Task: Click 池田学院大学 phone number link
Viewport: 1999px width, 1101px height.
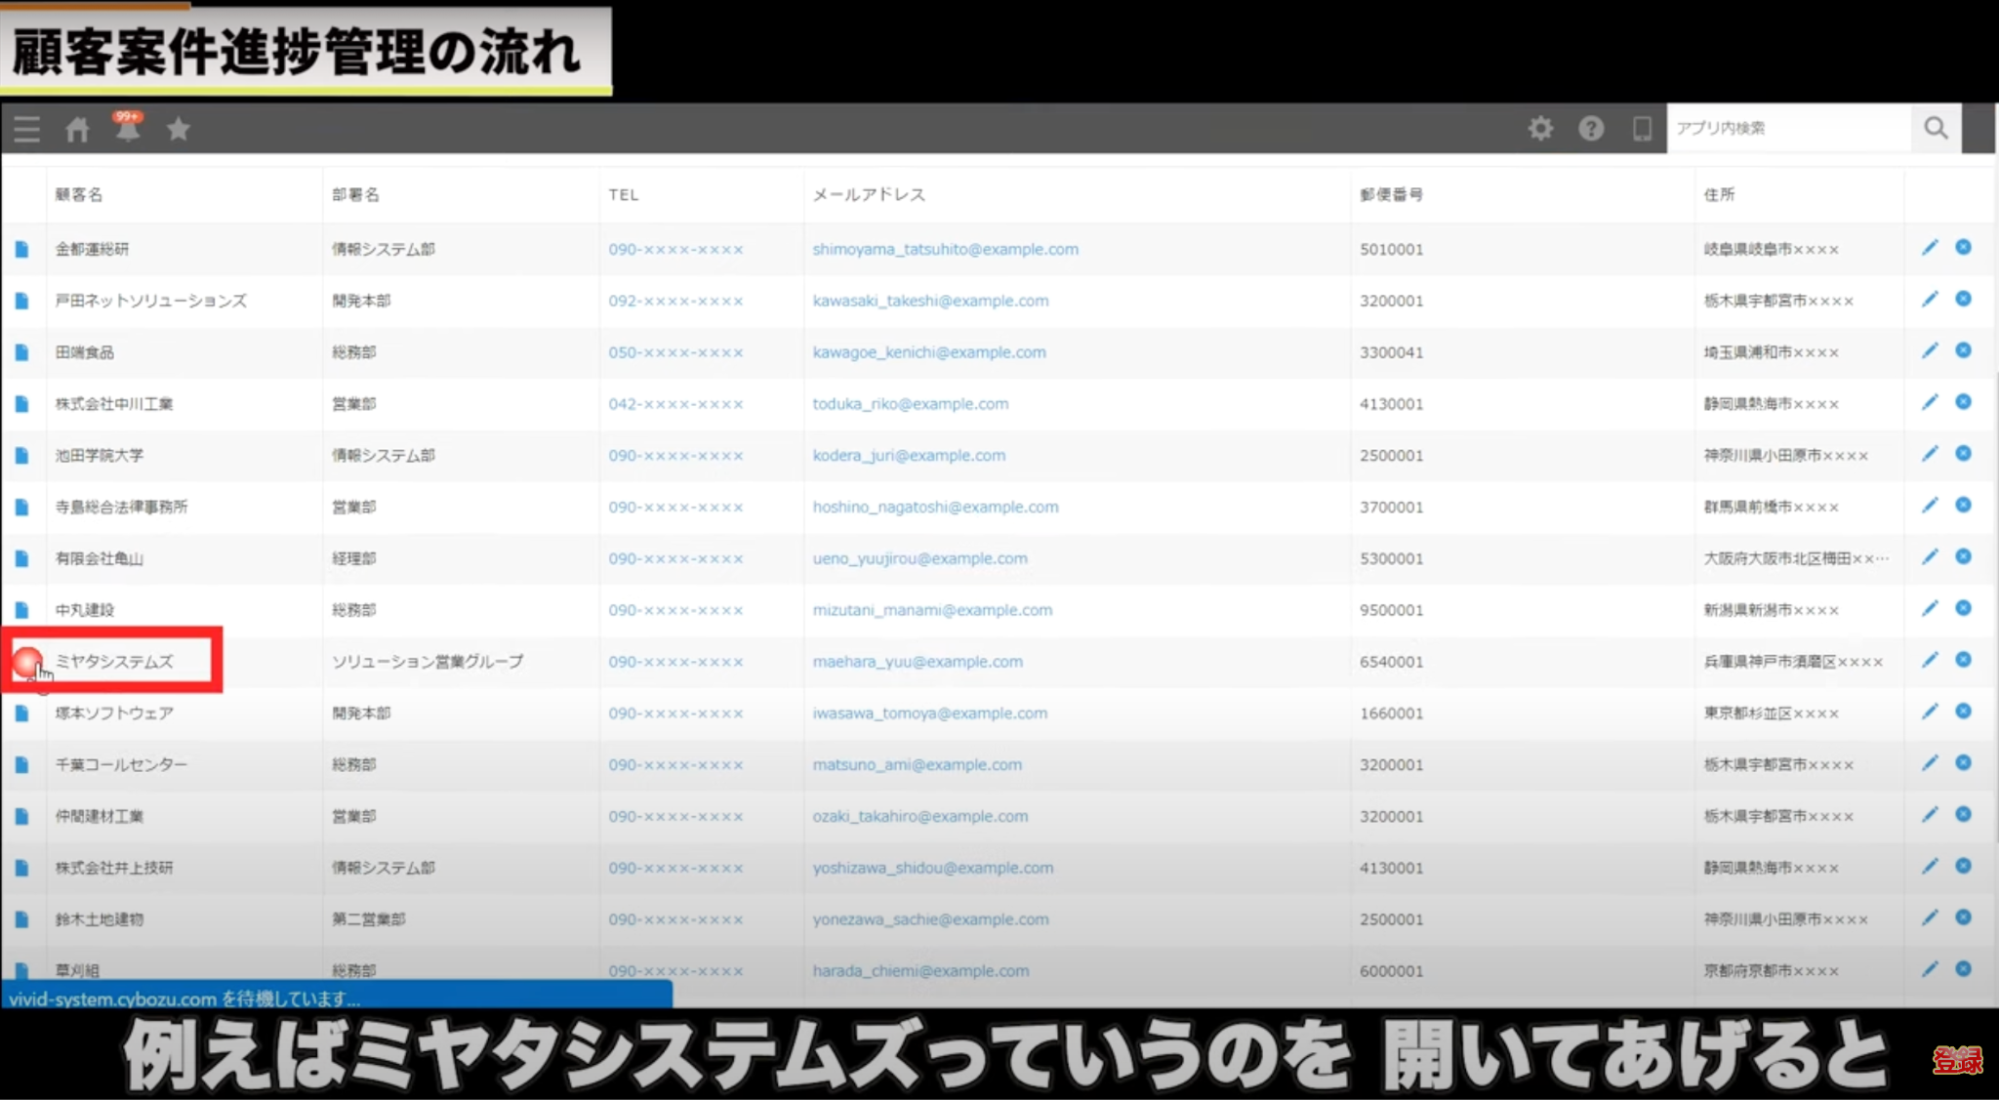Action: (675, 455)
